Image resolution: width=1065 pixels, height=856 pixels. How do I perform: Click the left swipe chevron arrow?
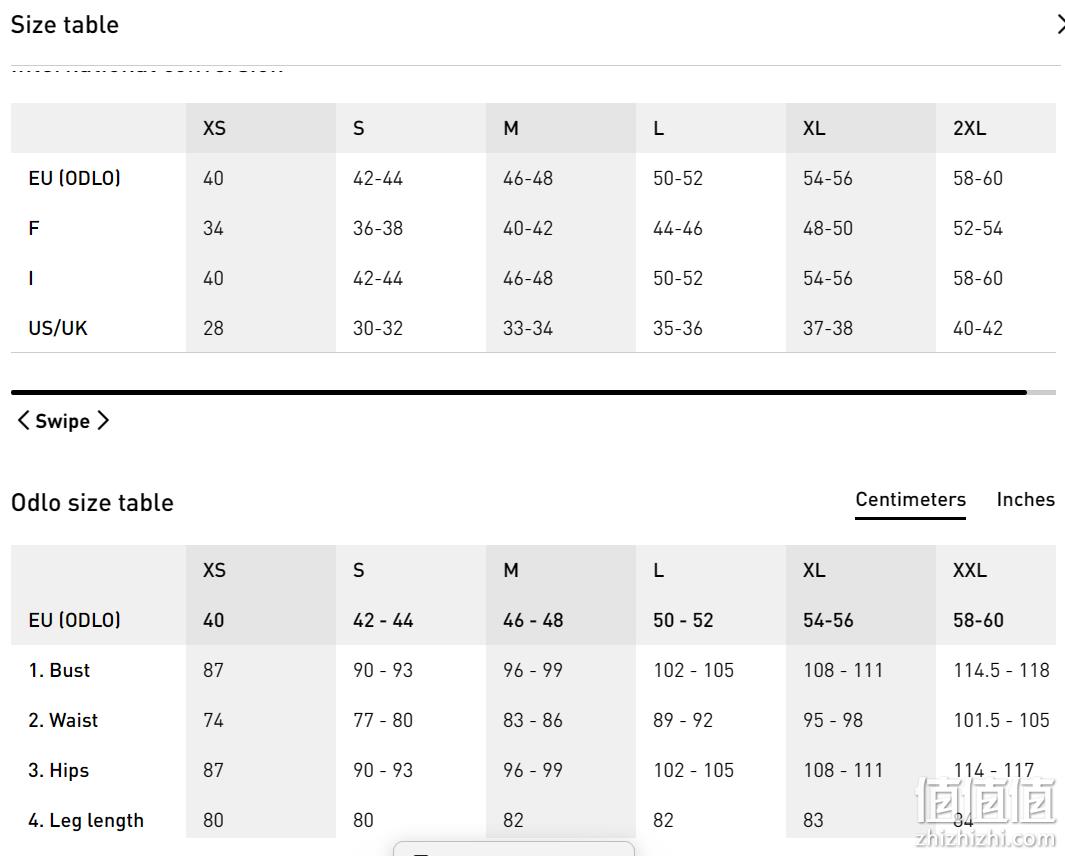[x=23, y=421]
